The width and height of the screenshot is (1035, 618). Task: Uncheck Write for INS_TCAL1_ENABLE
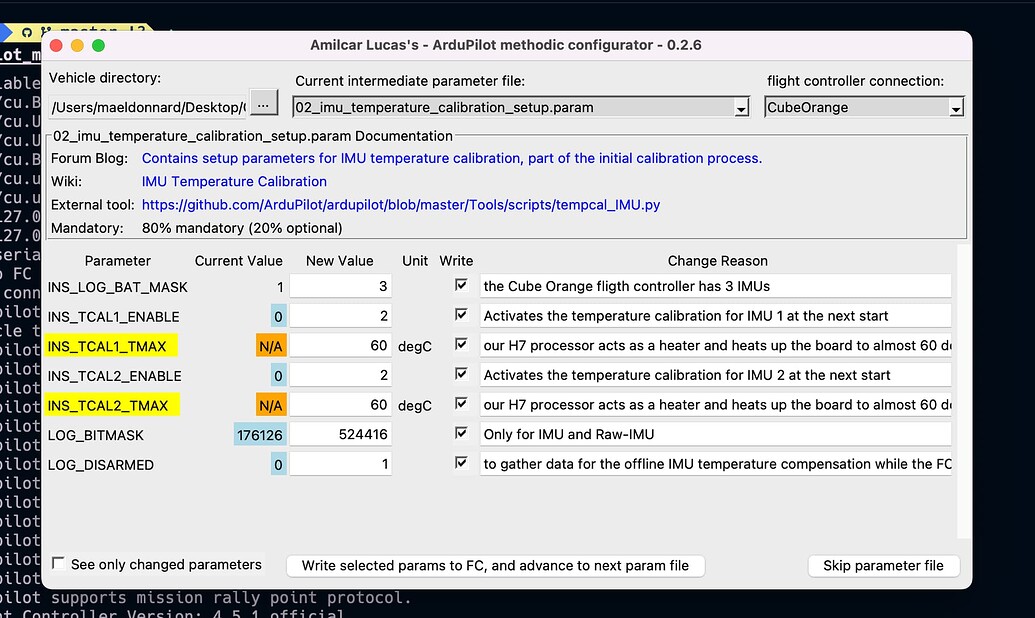[461, 314]
